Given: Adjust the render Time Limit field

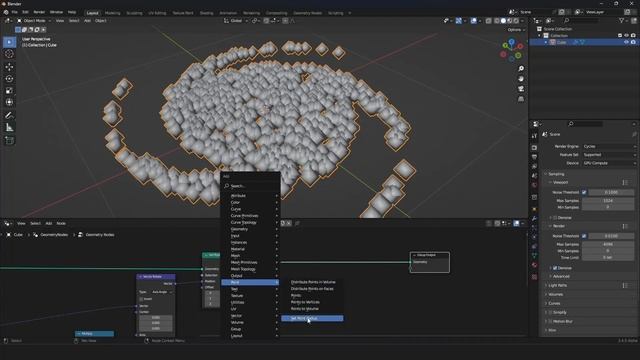Looking at the screenshot, I should click(x=608, y=258).
